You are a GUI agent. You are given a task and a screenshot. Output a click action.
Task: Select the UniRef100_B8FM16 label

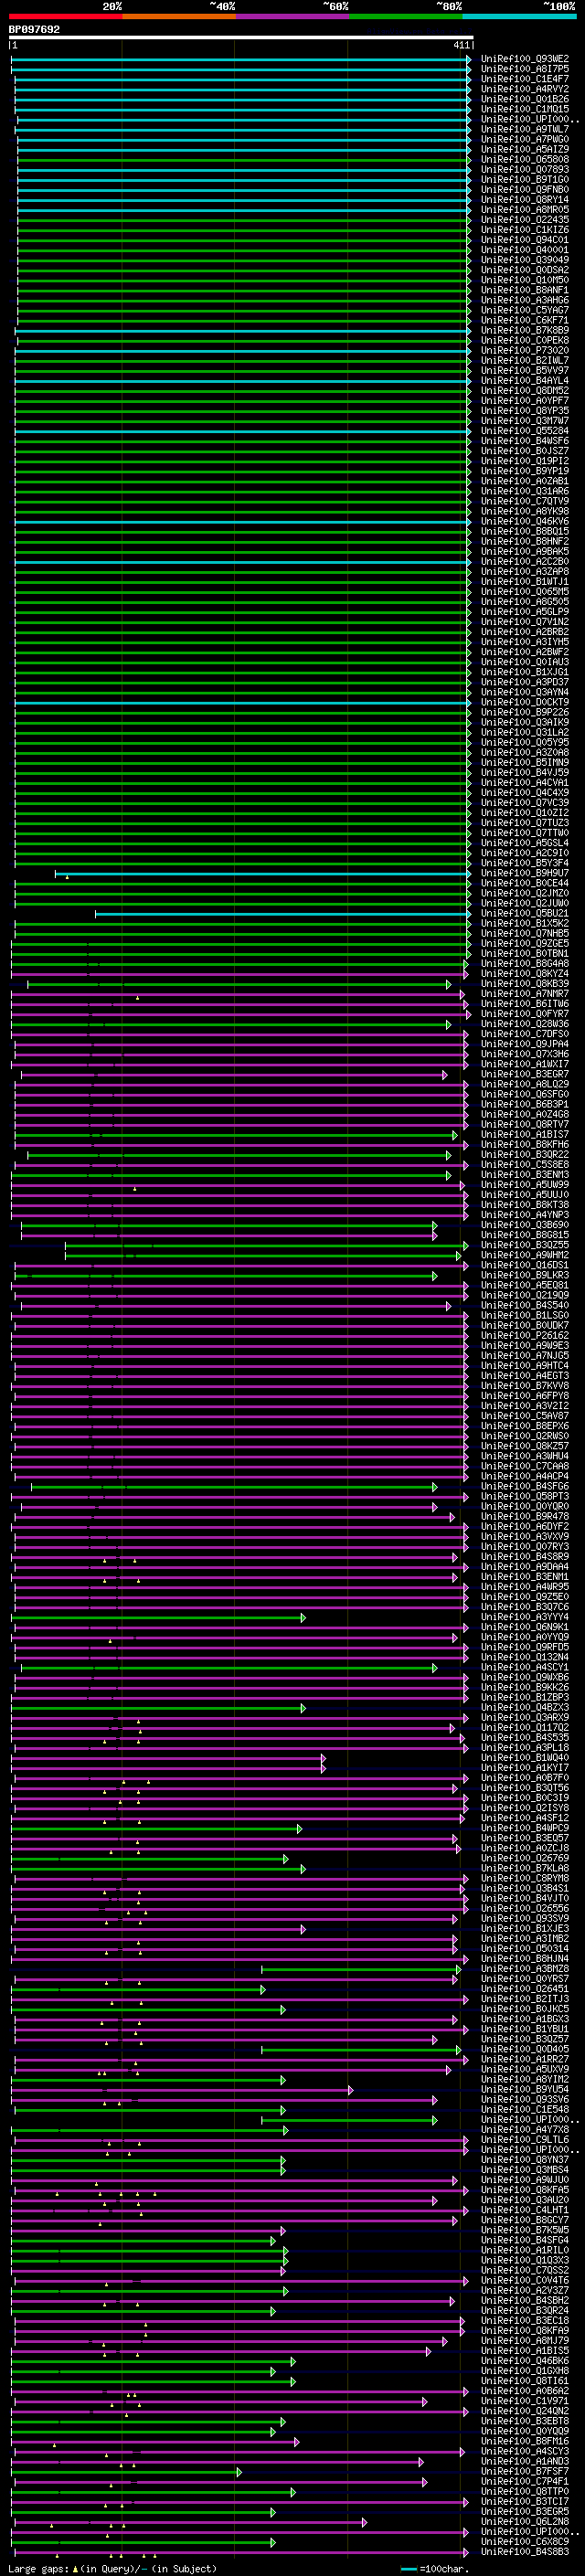click(525, 2441)
